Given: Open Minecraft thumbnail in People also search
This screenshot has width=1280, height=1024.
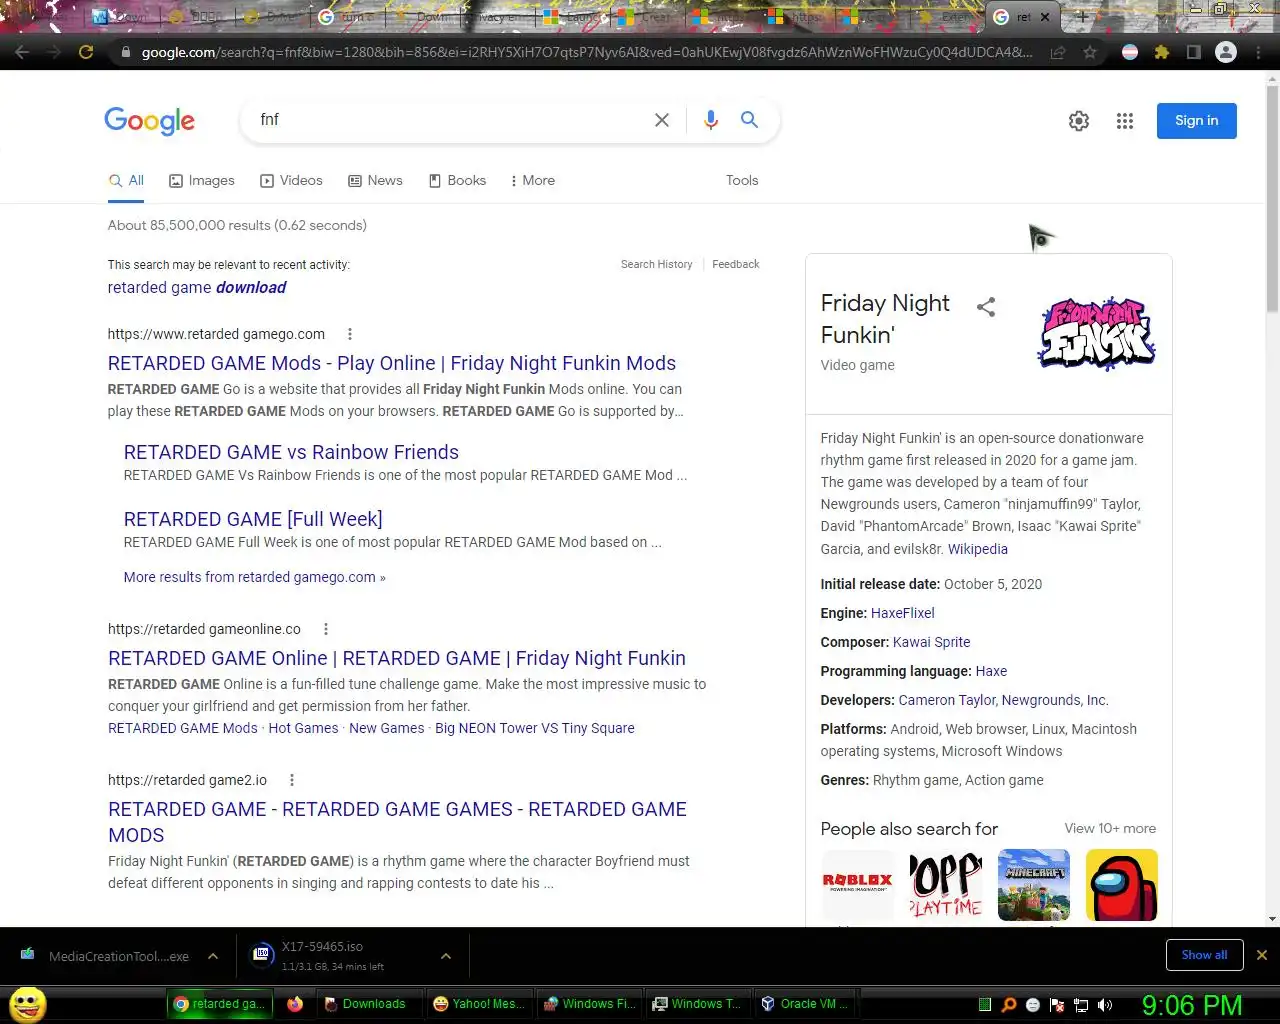Looking at the screenshot, I should click(1034, 885).
